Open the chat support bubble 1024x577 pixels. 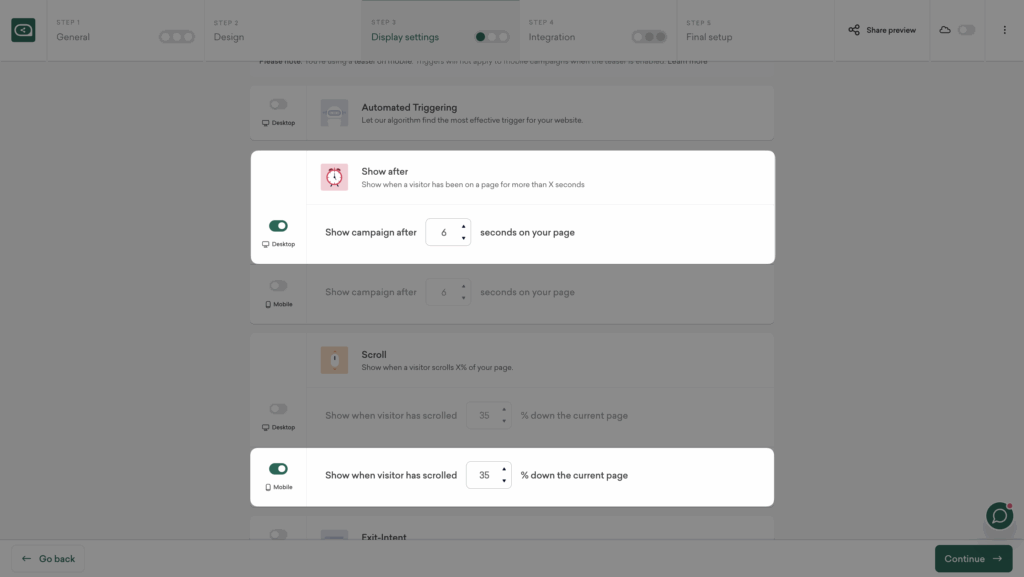[x=999, y=515]
